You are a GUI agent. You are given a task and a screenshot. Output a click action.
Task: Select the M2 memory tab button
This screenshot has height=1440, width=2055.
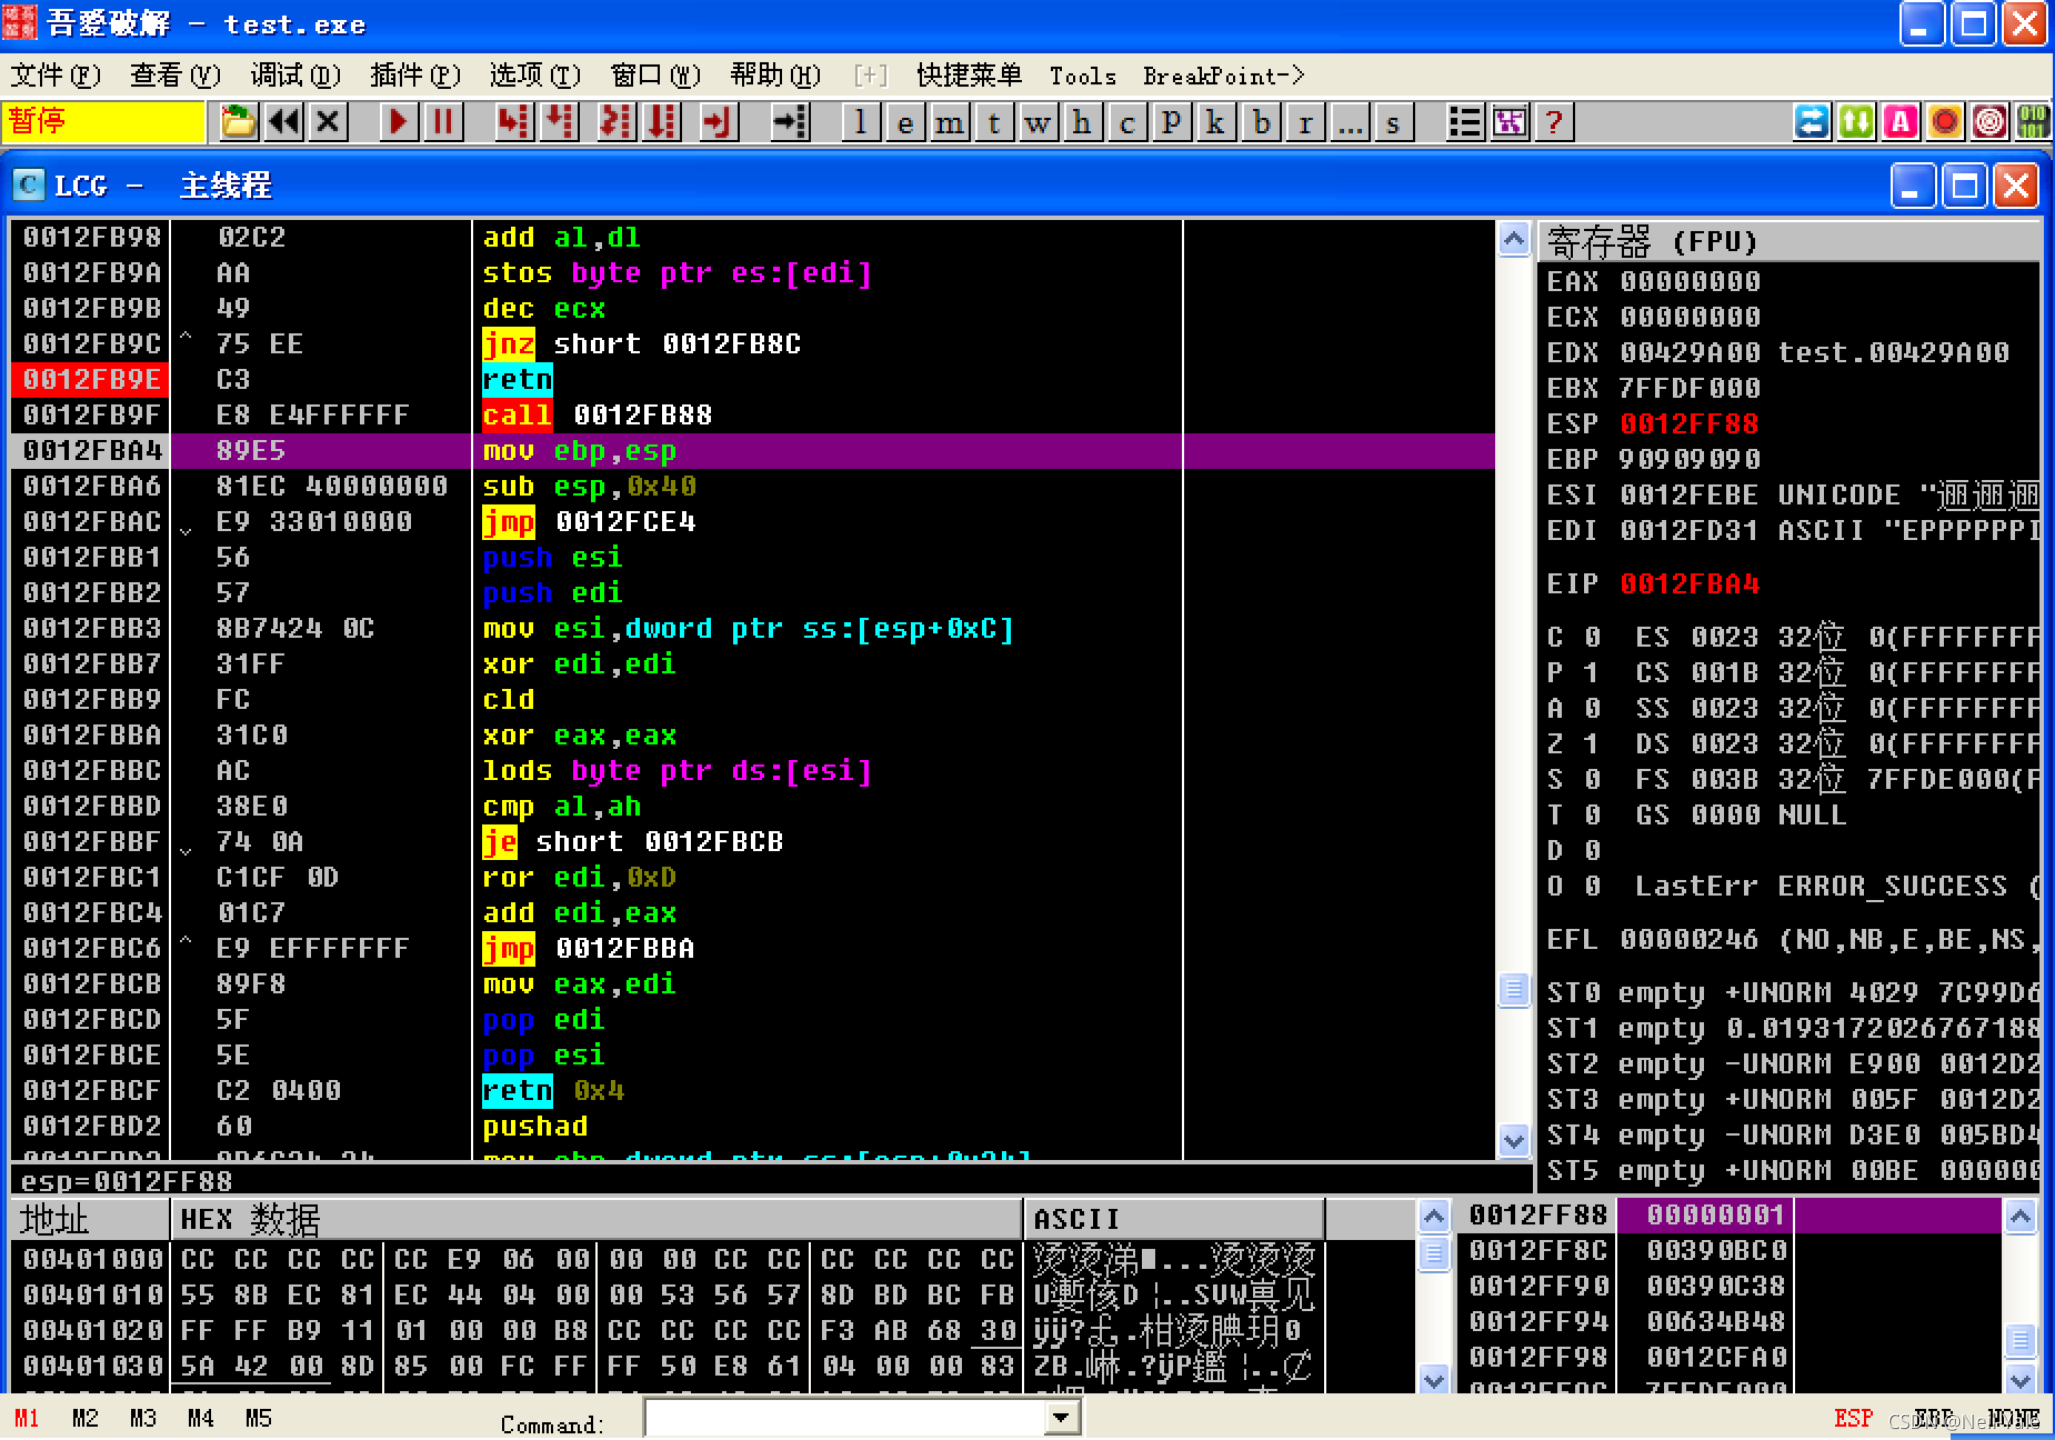coord(85,1418)
